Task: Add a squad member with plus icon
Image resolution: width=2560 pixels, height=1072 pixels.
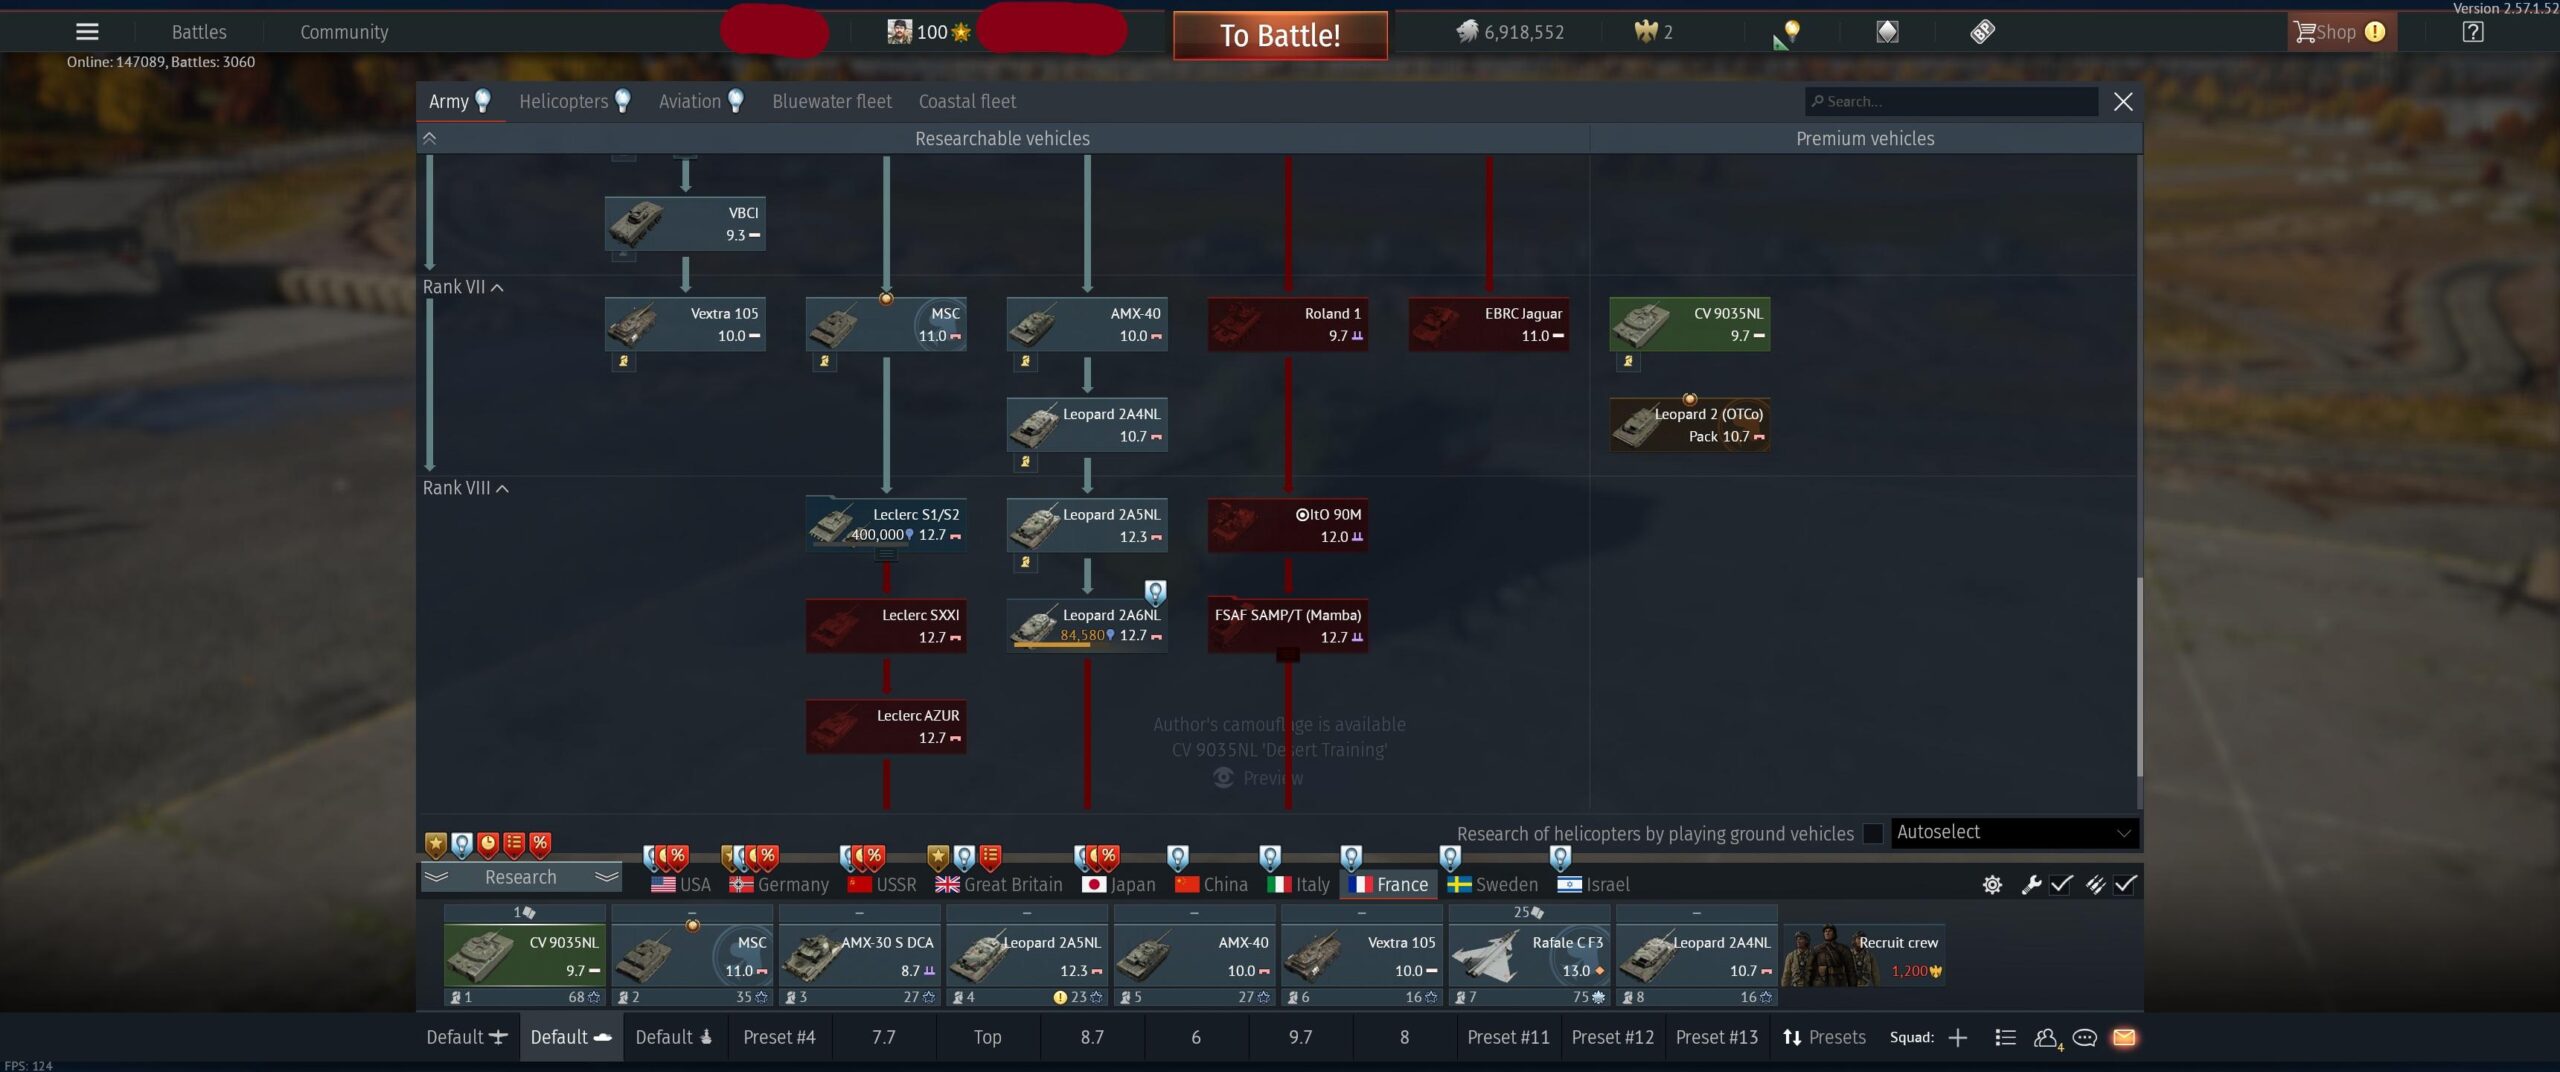Action: point(1958,1038)
